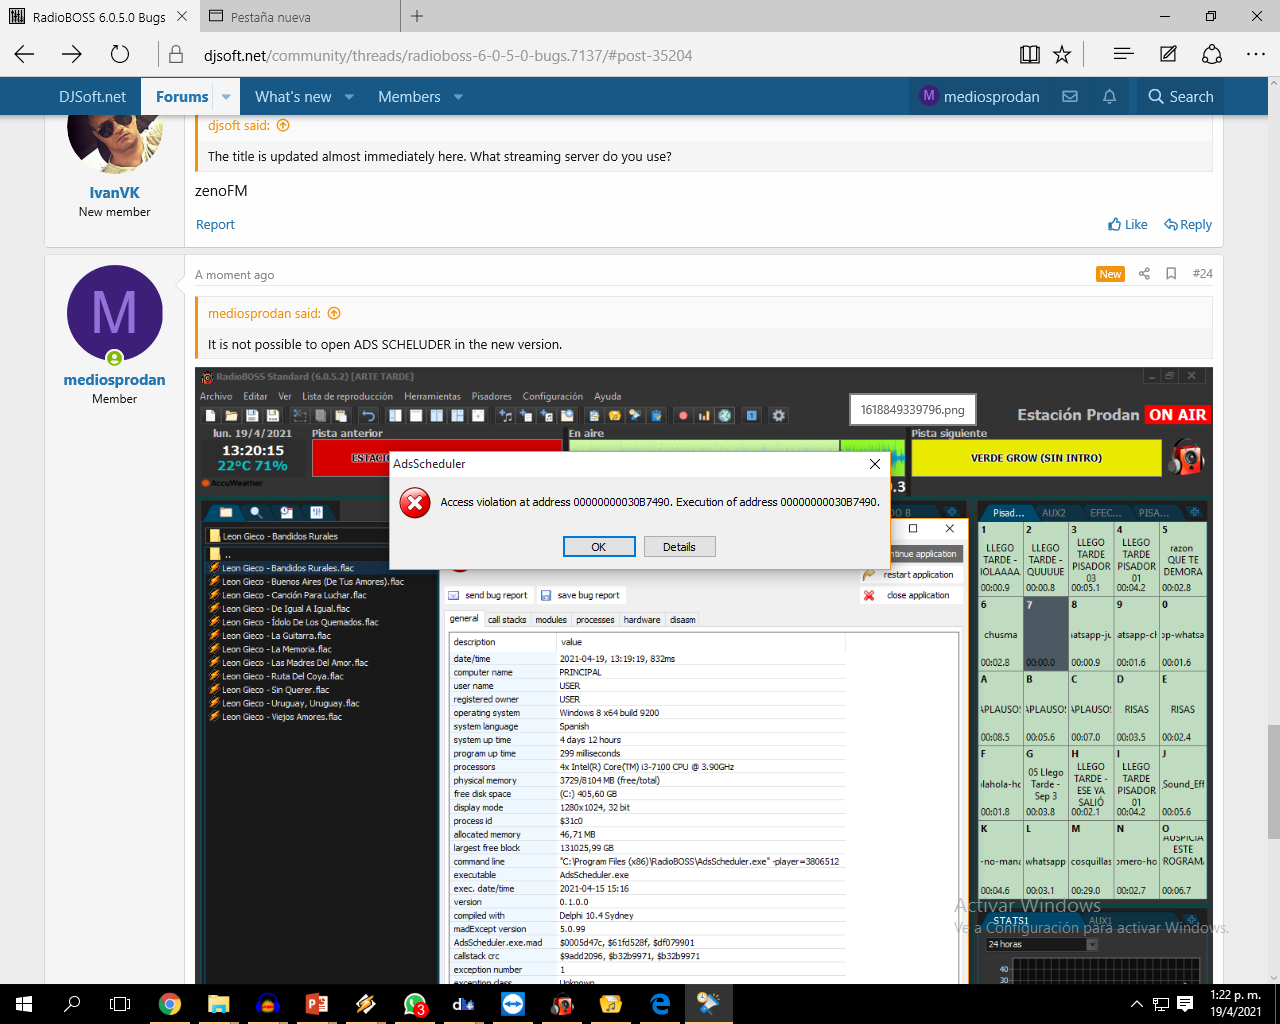1280x1024 pixels.
Task: Open TeamViewer from the taskbar
Action: tap(513, 1004)
